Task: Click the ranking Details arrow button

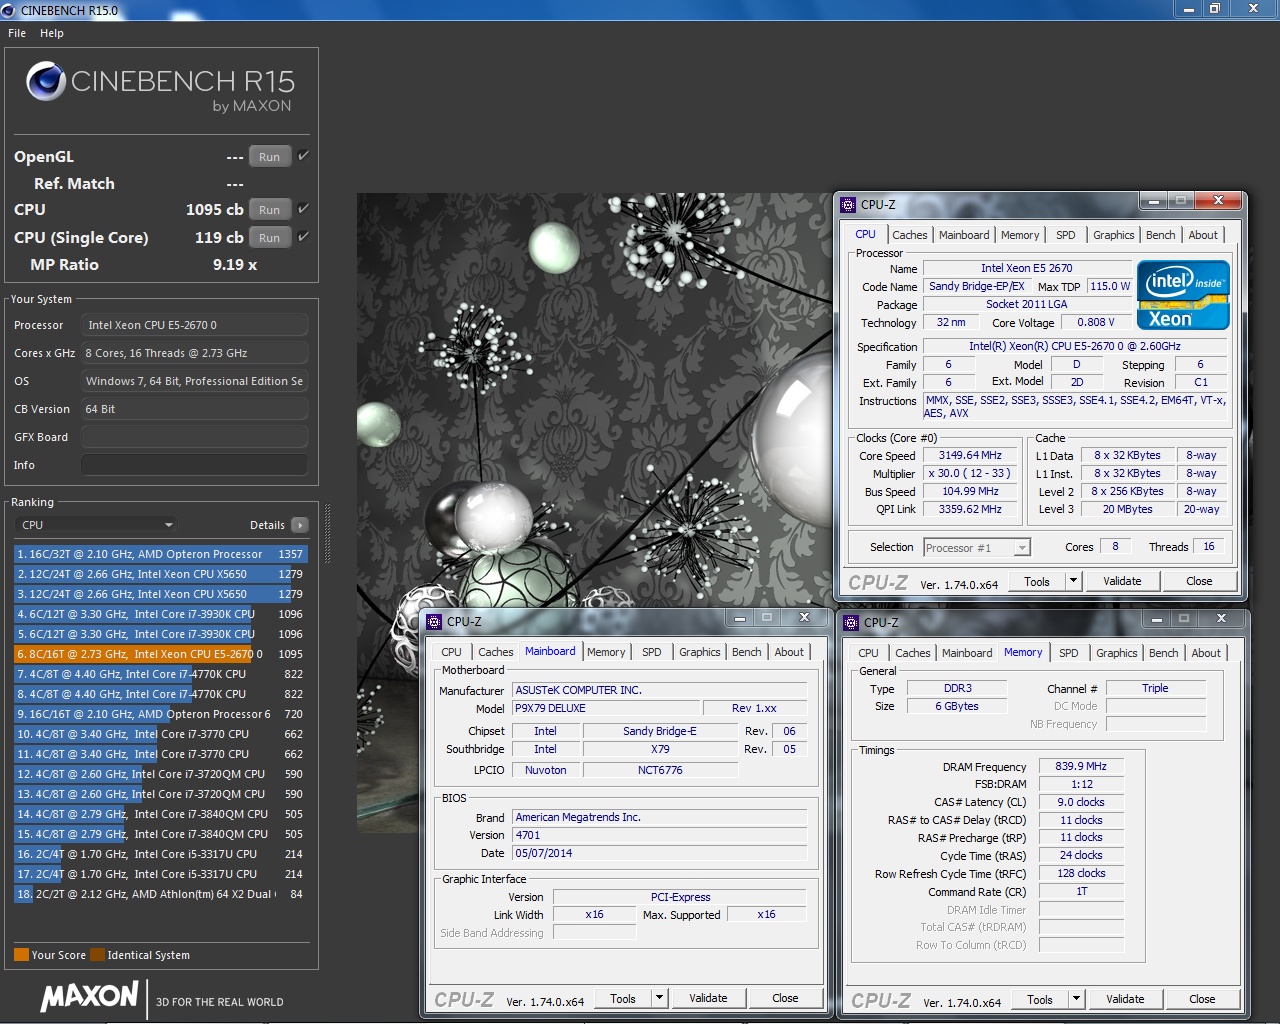Action: click(x=300, y=525)
